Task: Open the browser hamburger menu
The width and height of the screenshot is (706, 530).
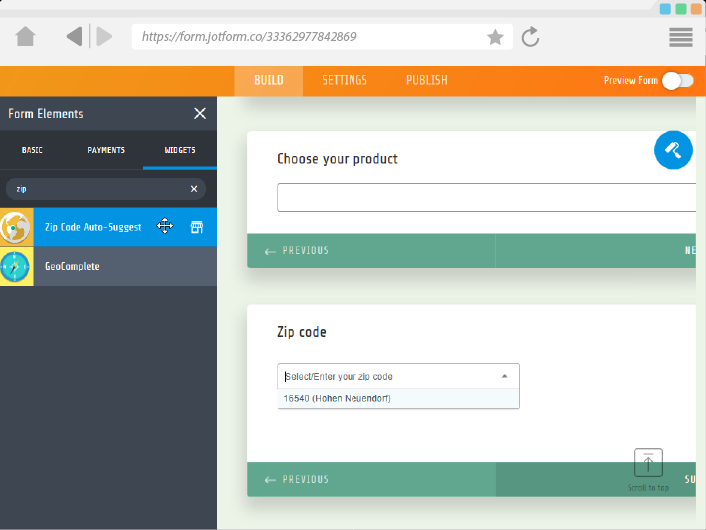Action: tap(681, 37)
